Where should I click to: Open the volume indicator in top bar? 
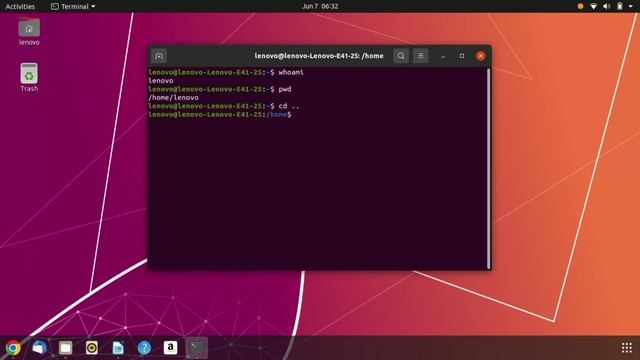pyautogui.click(x=607, y=6)
